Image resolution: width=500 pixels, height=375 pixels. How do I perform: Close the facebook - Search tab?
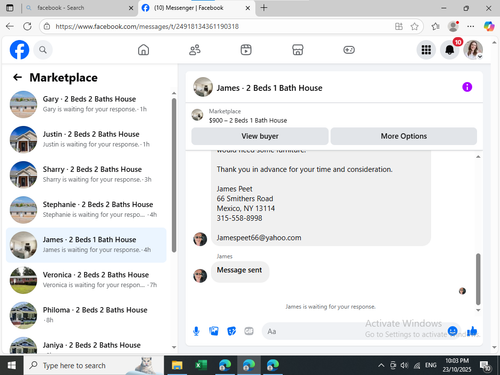click(131, 8)
